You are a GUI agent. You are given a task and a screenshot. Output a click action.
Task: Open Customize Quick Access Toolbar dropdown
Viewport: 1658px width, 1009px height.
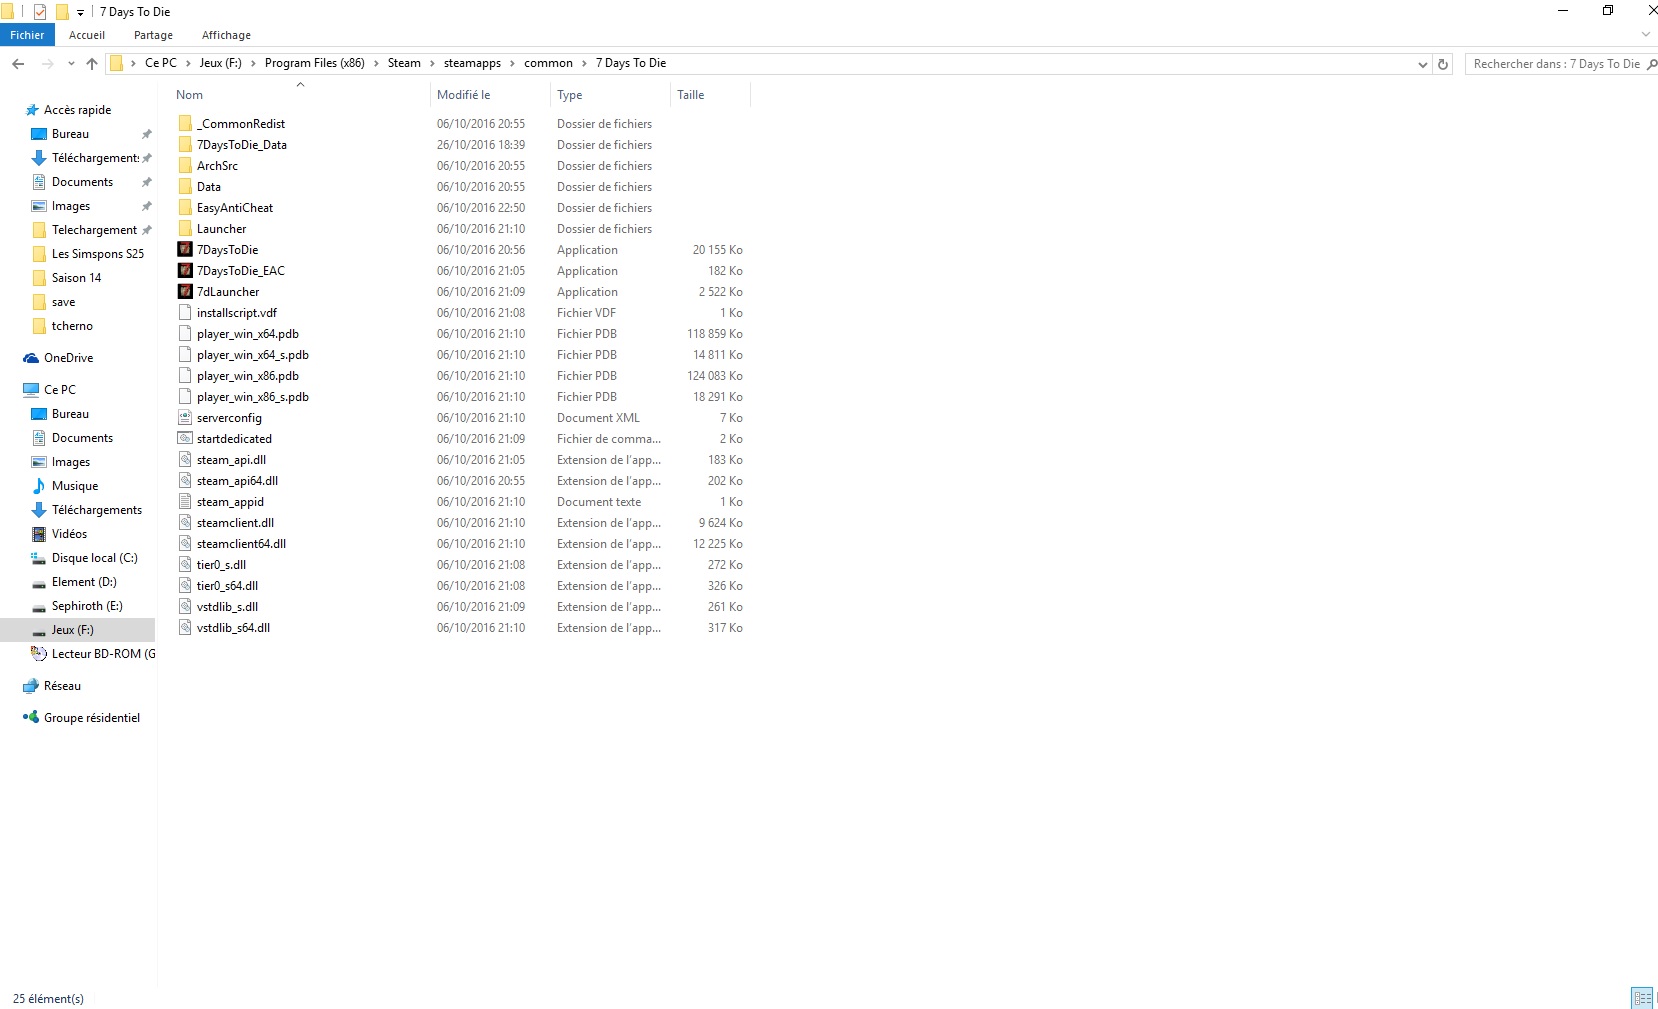(x=80, y=13)
